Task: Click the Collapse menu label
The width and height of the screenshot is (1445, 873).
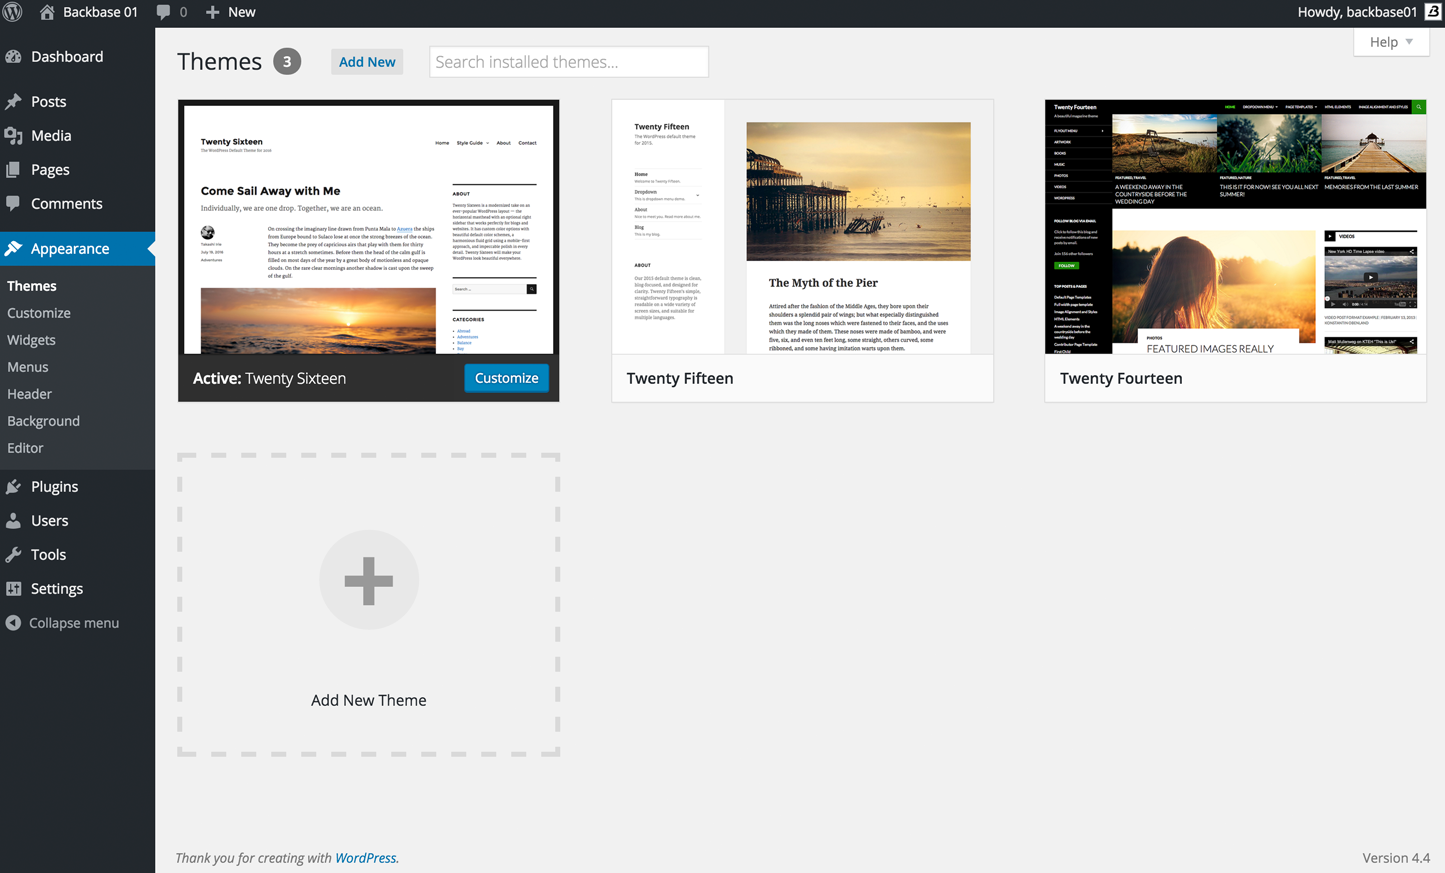Action: coord(74,623)
